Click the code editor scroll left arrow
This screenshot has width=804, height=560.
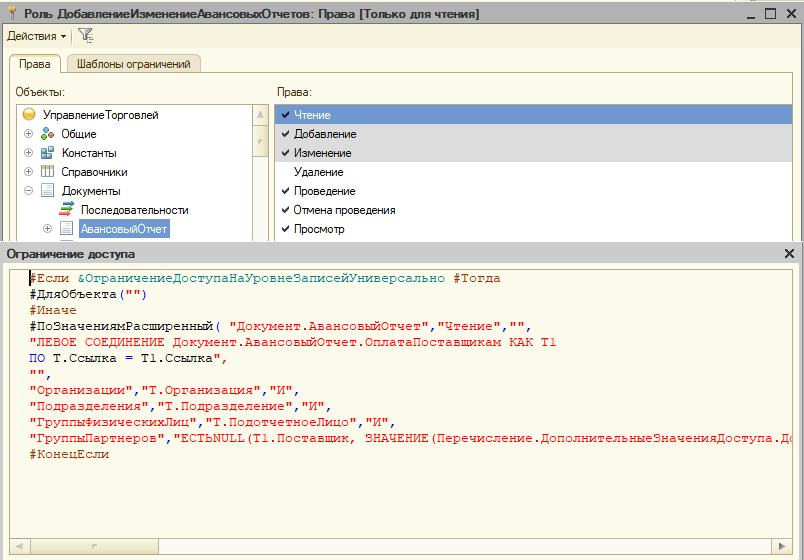click(x=19, y=546)
